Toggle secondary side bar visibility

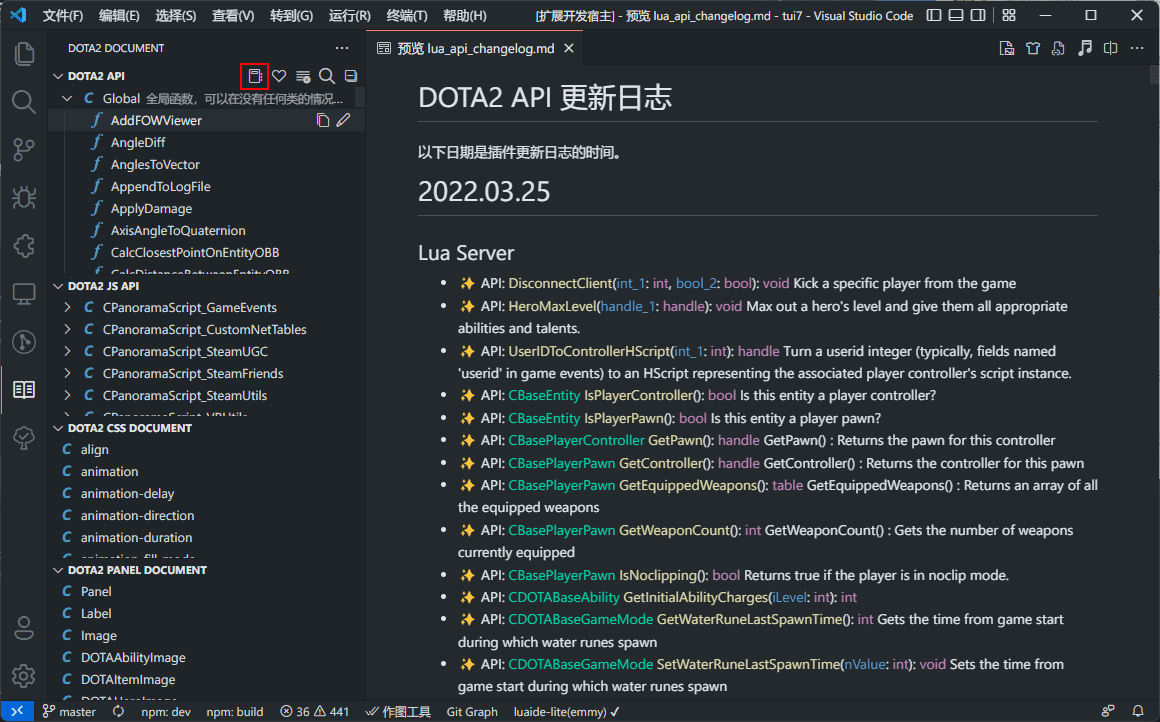coord(978,16)
